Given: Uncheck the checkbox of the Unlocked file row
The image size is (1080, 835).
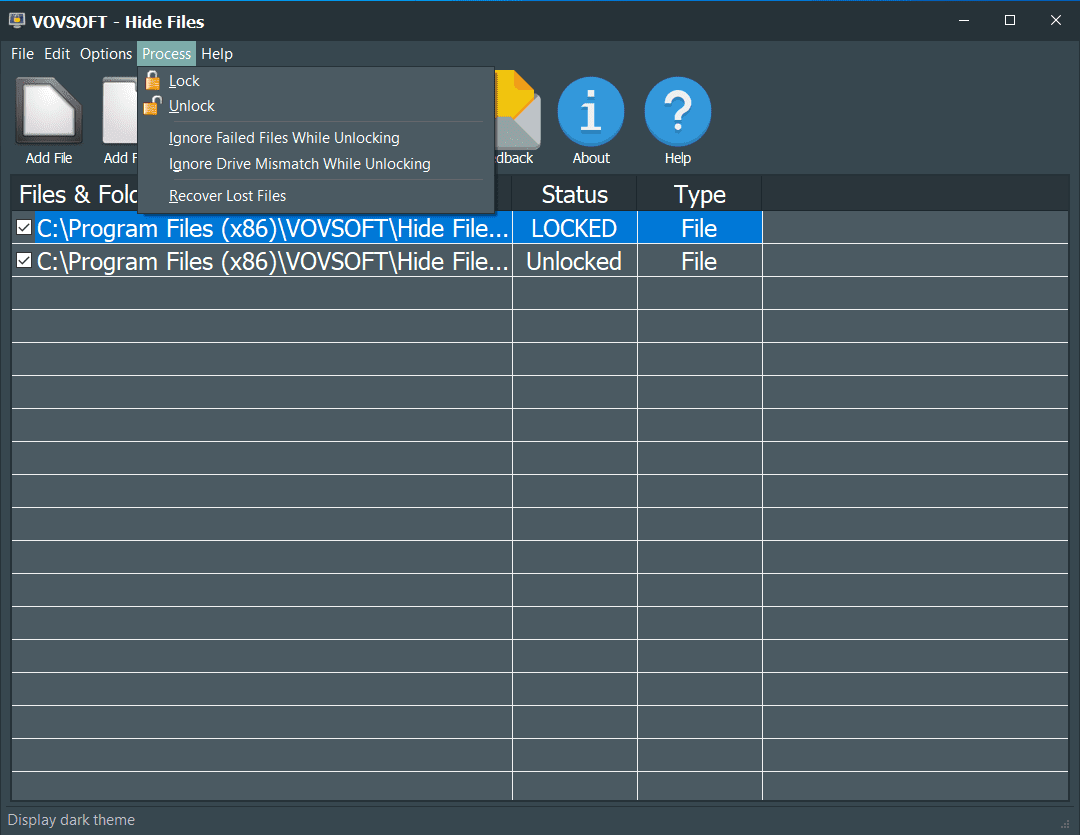Looking at the screenshot, I should (24, 260).
